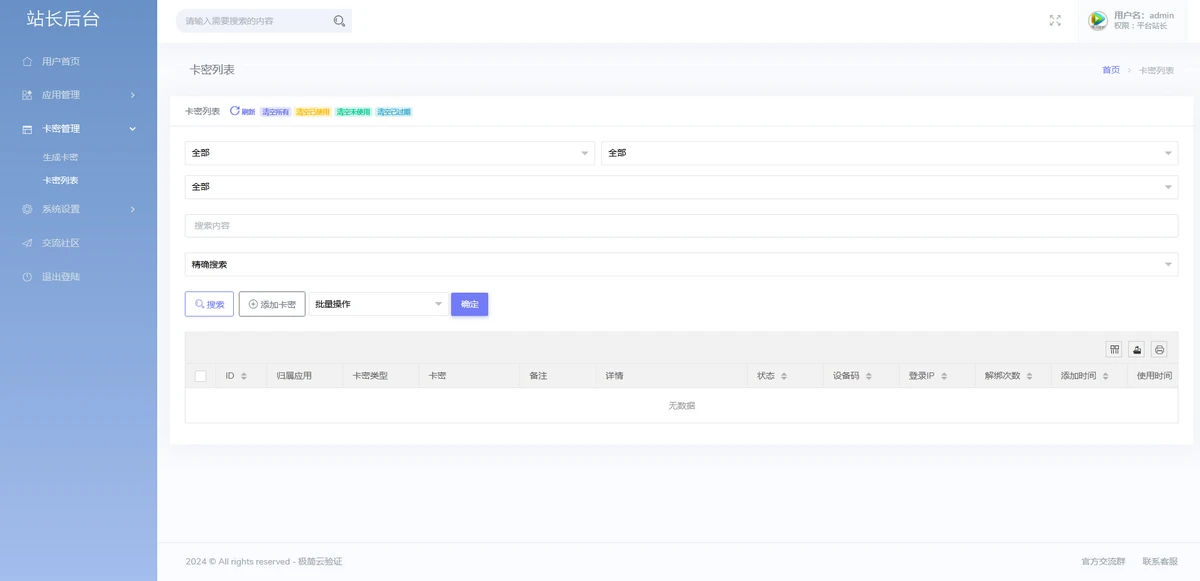This screenshot has width=1200, height=581.
Task: Click the admin user avatar
Action: click(1098, 20)
